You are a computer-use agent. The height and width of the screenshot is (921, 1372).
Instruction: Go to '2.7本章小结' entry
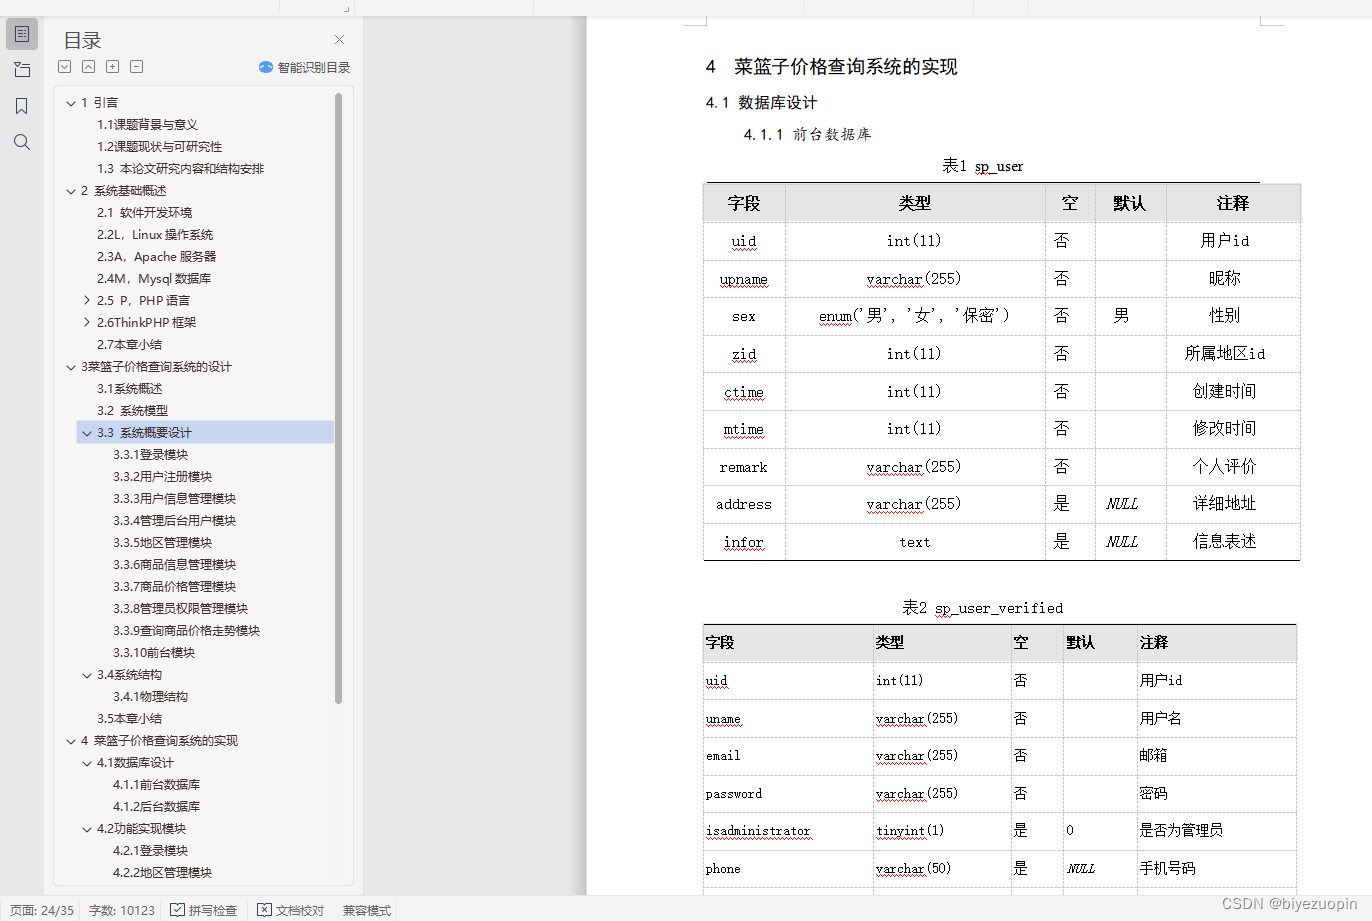[129, 345]
